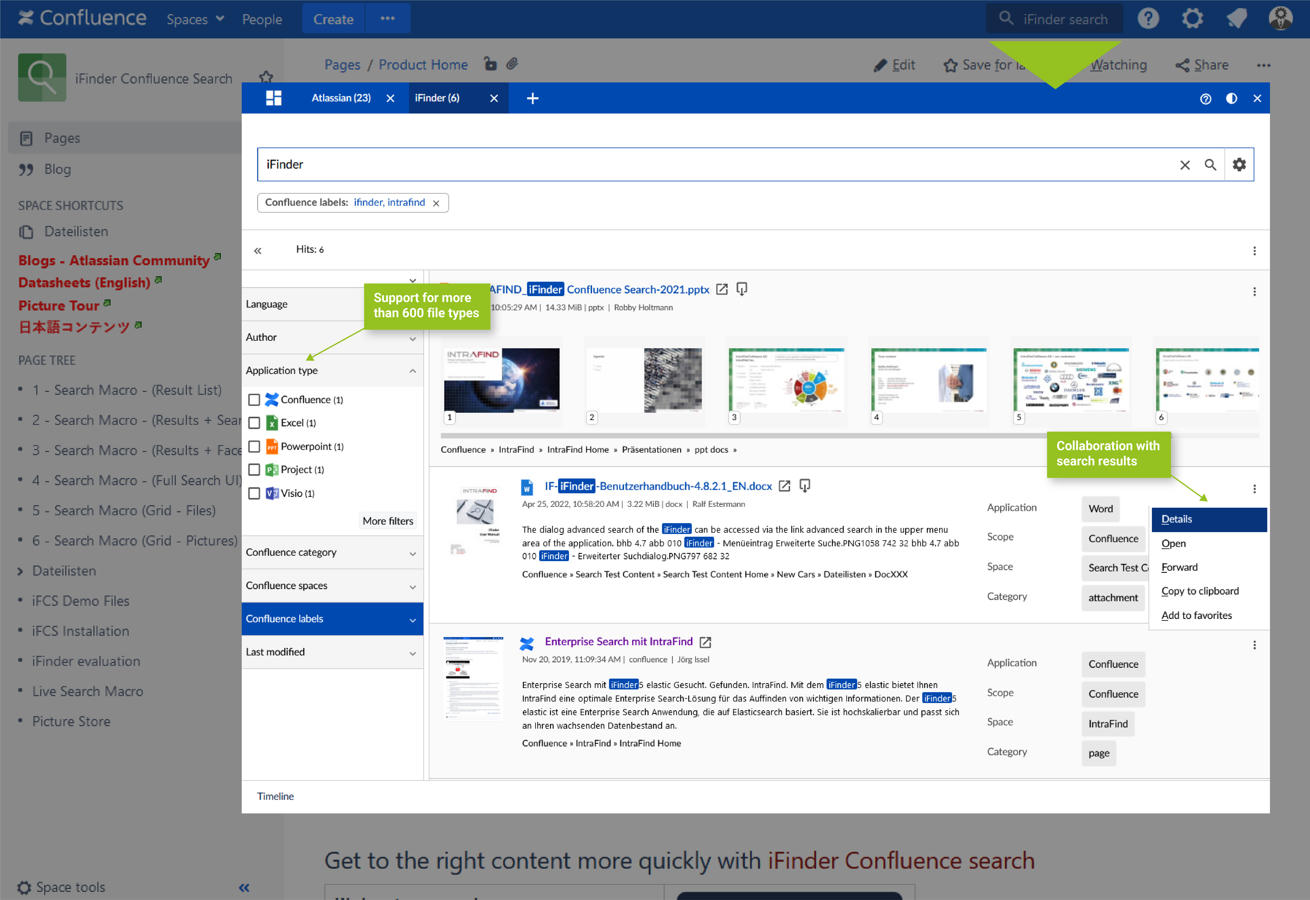Screen dimensions: 1310x900
Task: Open help in the iFinder dialog header
Action: (x=1205, y=99)
